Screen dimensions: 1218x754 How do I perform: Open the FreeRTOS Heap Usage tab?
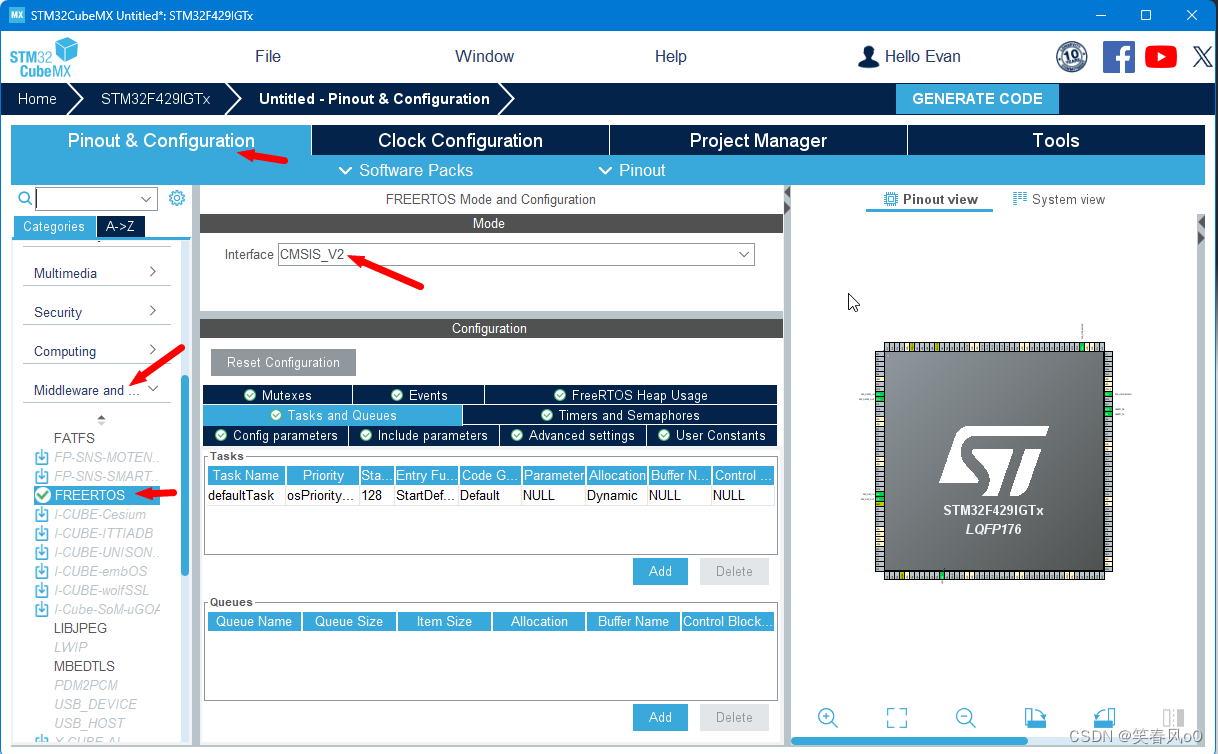(630, 395)
